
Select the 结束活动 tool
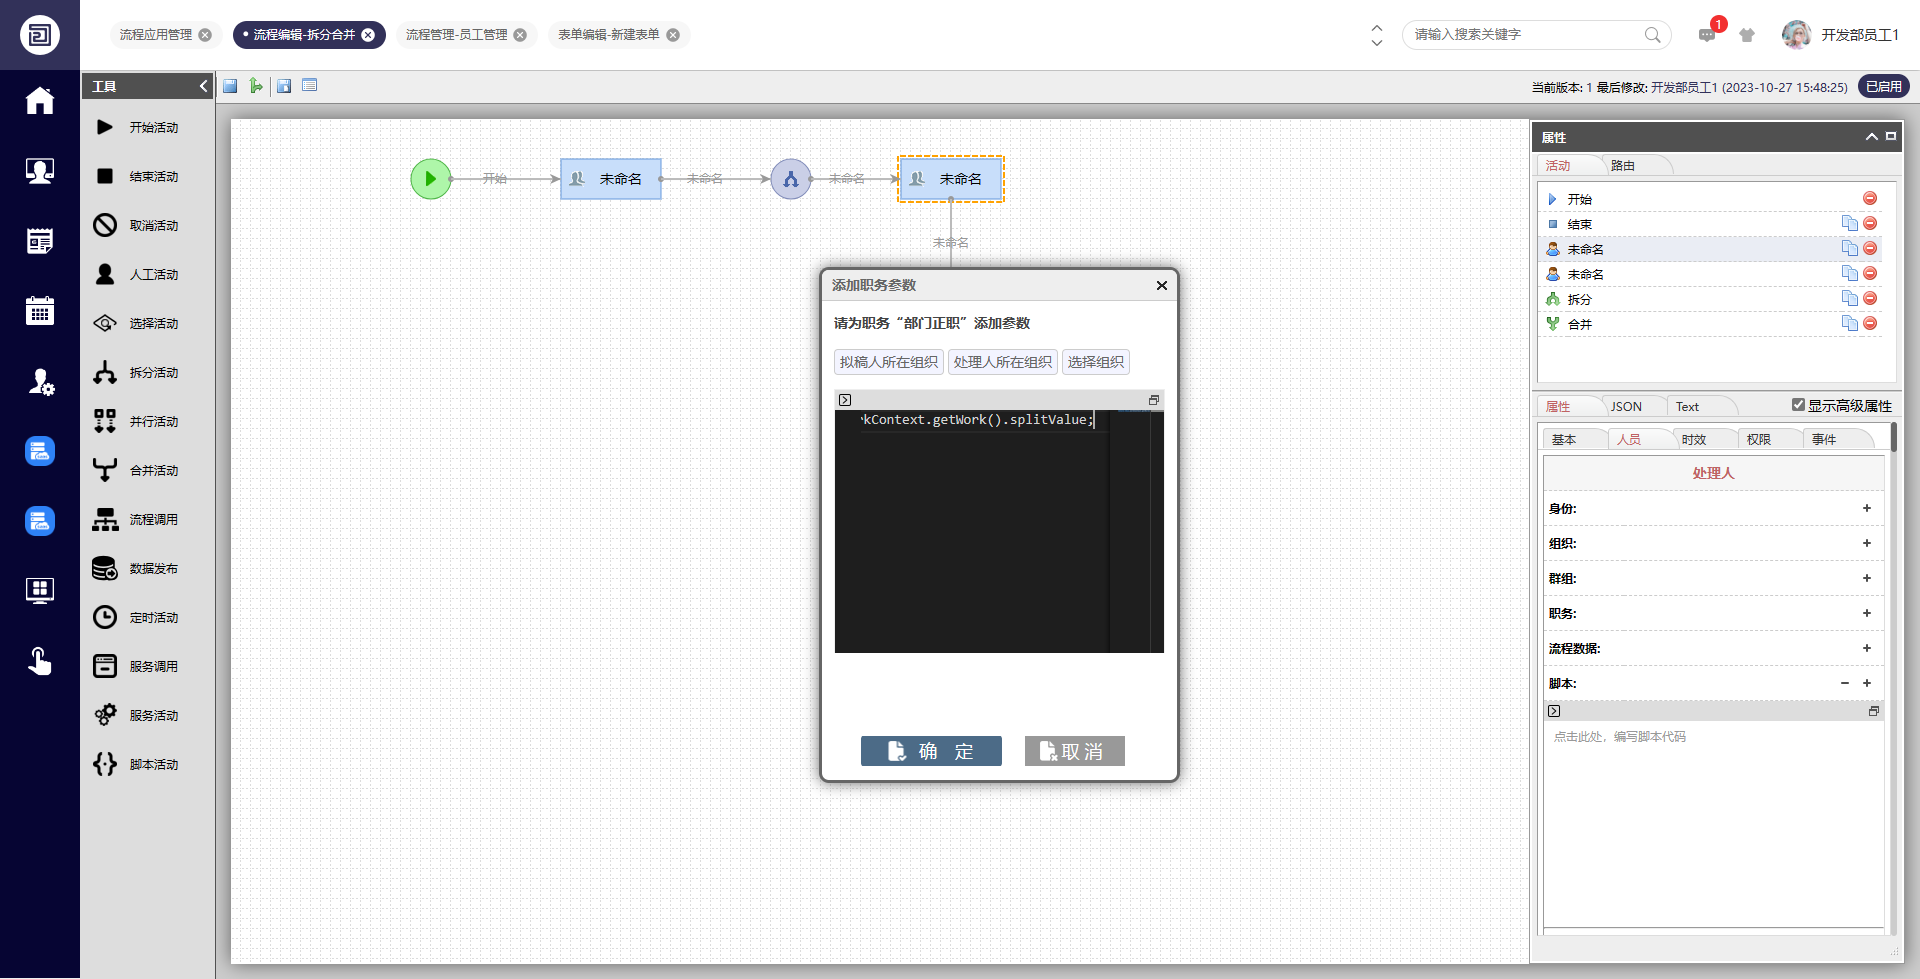137,176
